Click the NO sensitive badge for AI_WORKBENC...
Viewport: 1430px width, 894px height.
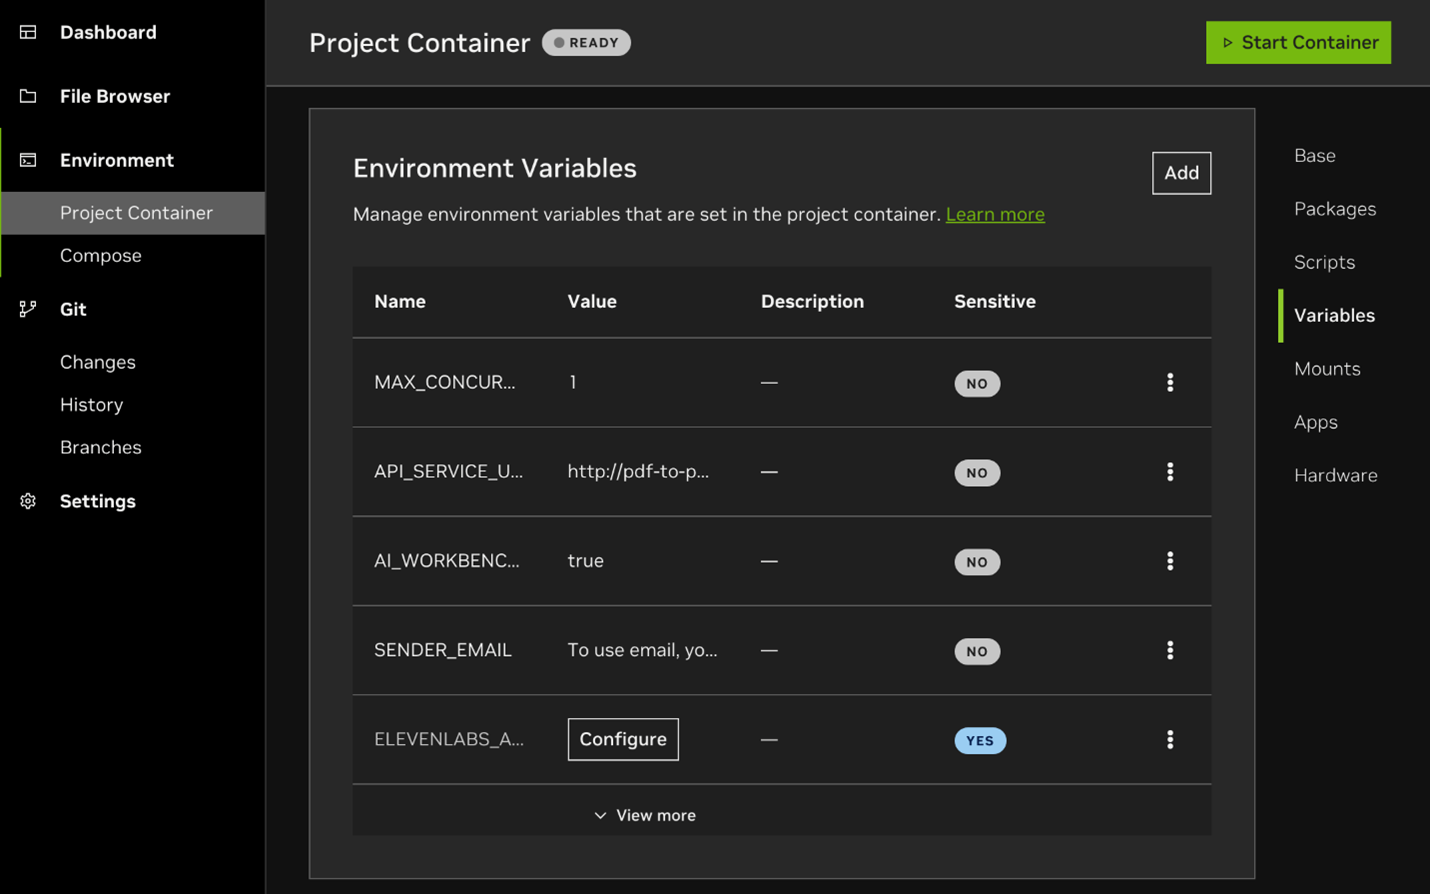click(977, 562)
